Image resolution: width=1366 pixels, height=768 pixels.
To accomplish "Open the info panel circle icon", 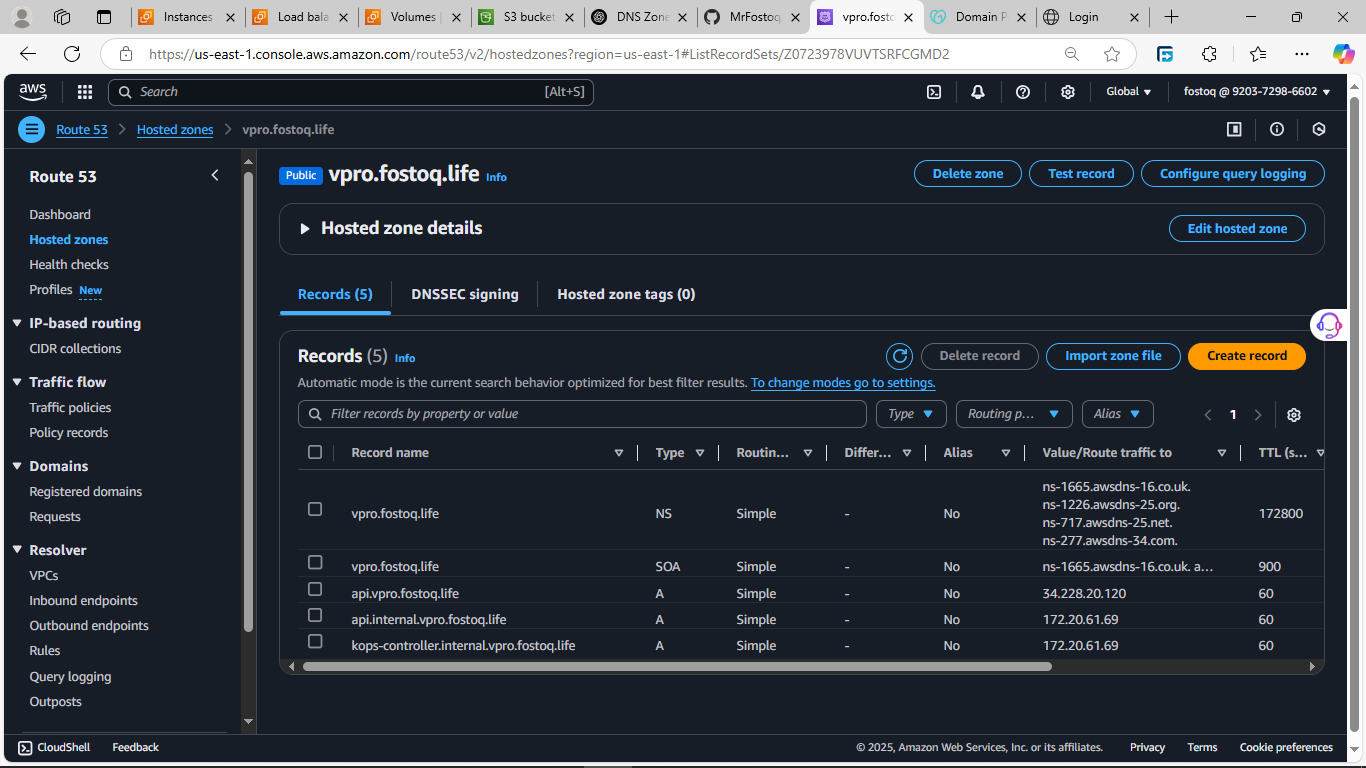I will (x=1277, y=129).
